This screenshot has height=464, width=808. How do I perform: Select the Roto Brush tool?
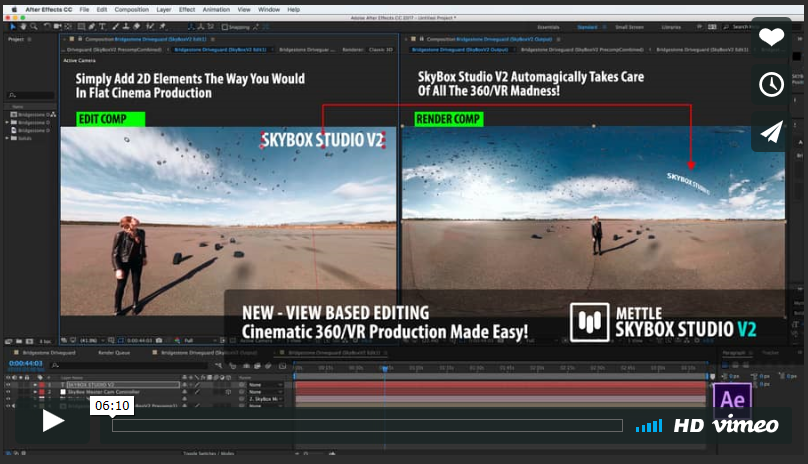(x=150, y=26)
